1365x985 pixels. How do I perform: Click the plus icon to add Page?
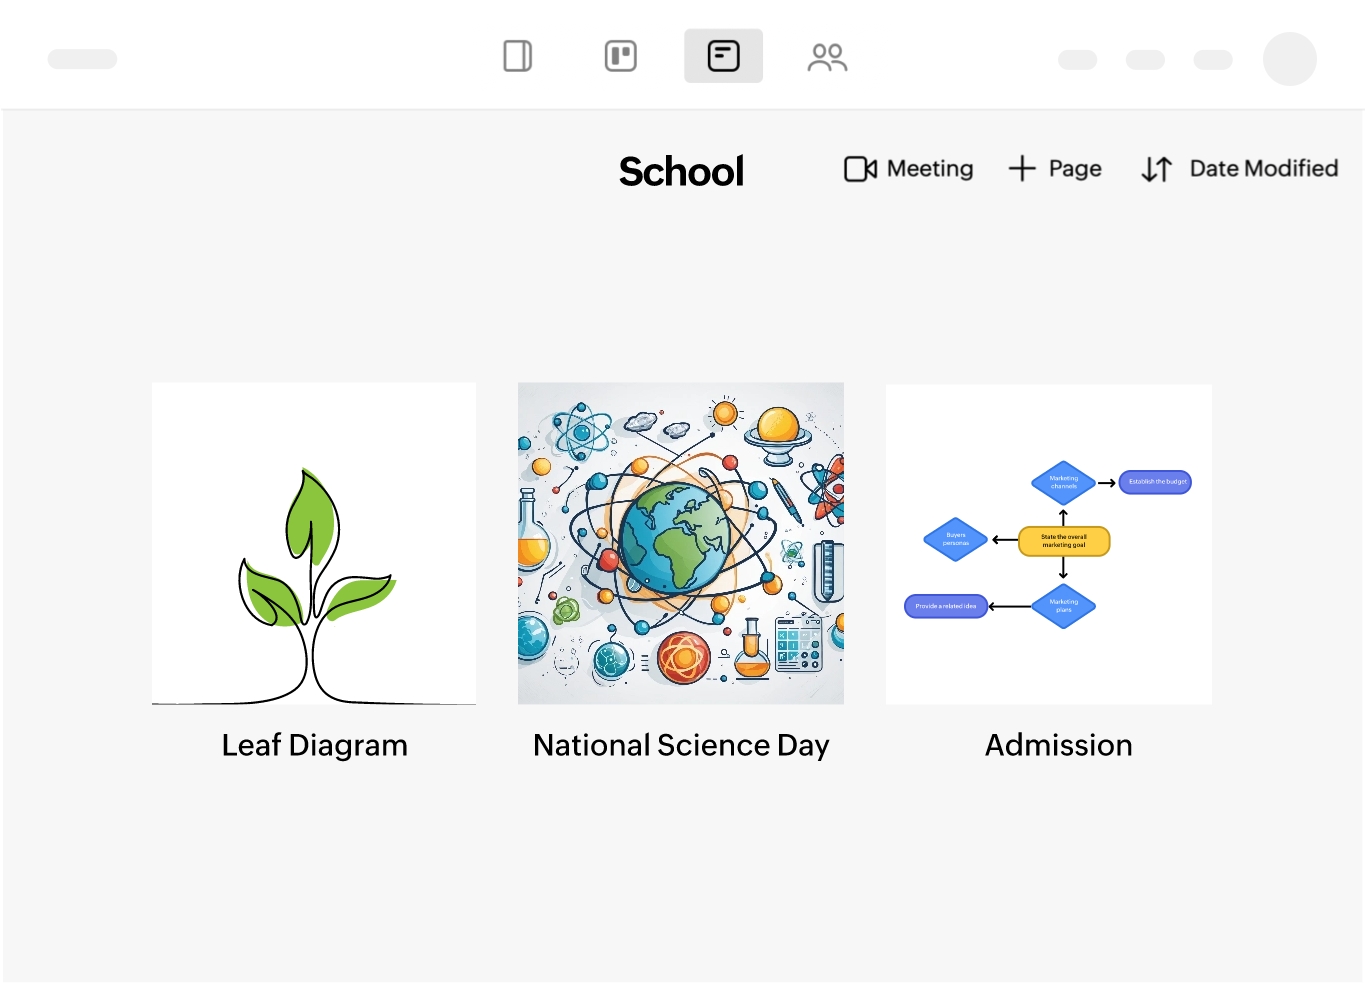pos(1022,169)
